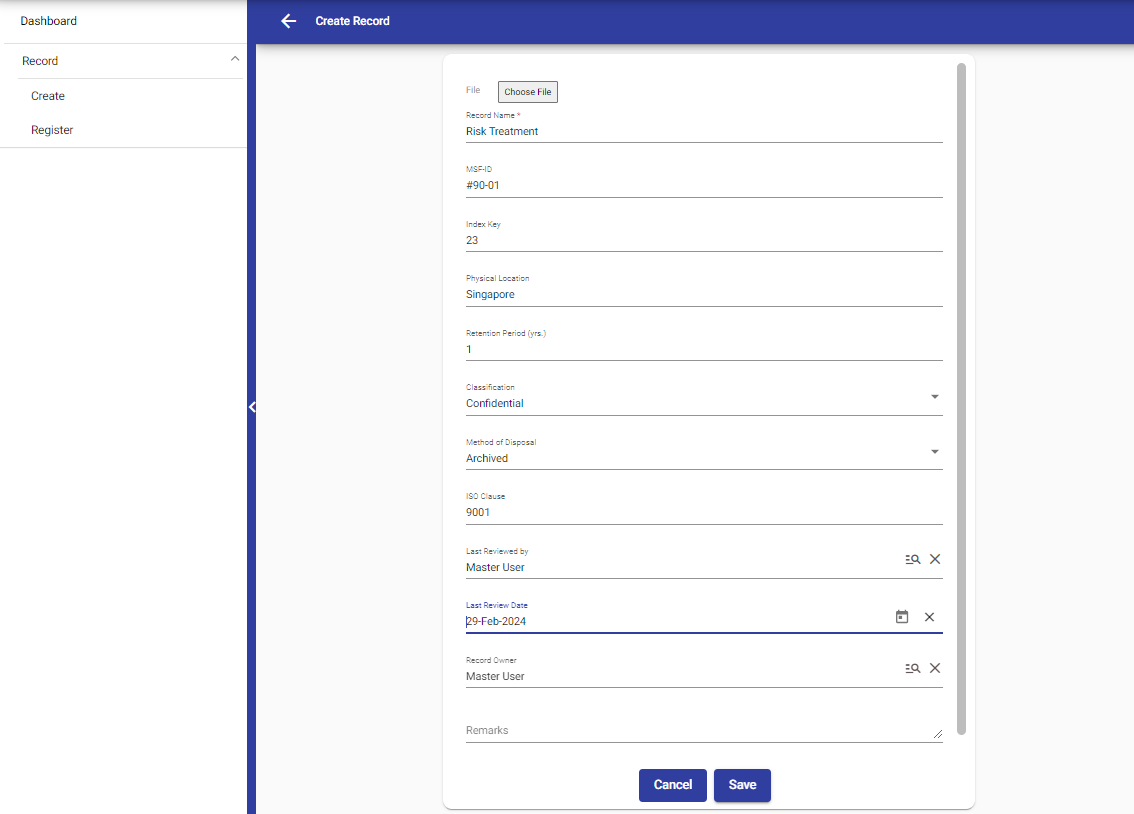
Task: Select Create under the Record menu
Action: tap(48, 96)
